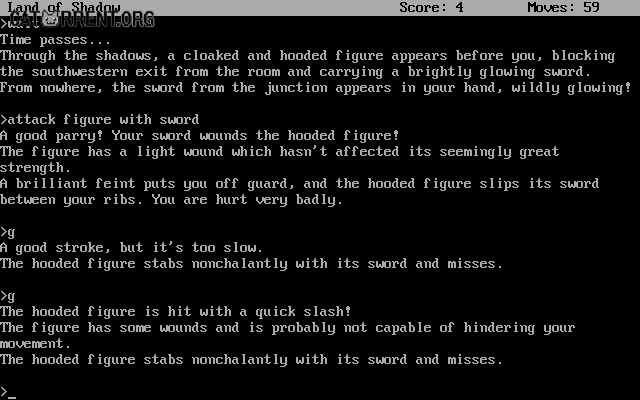
Task: Click the 'Moves: 59' counter
Action: click(563, 7)
